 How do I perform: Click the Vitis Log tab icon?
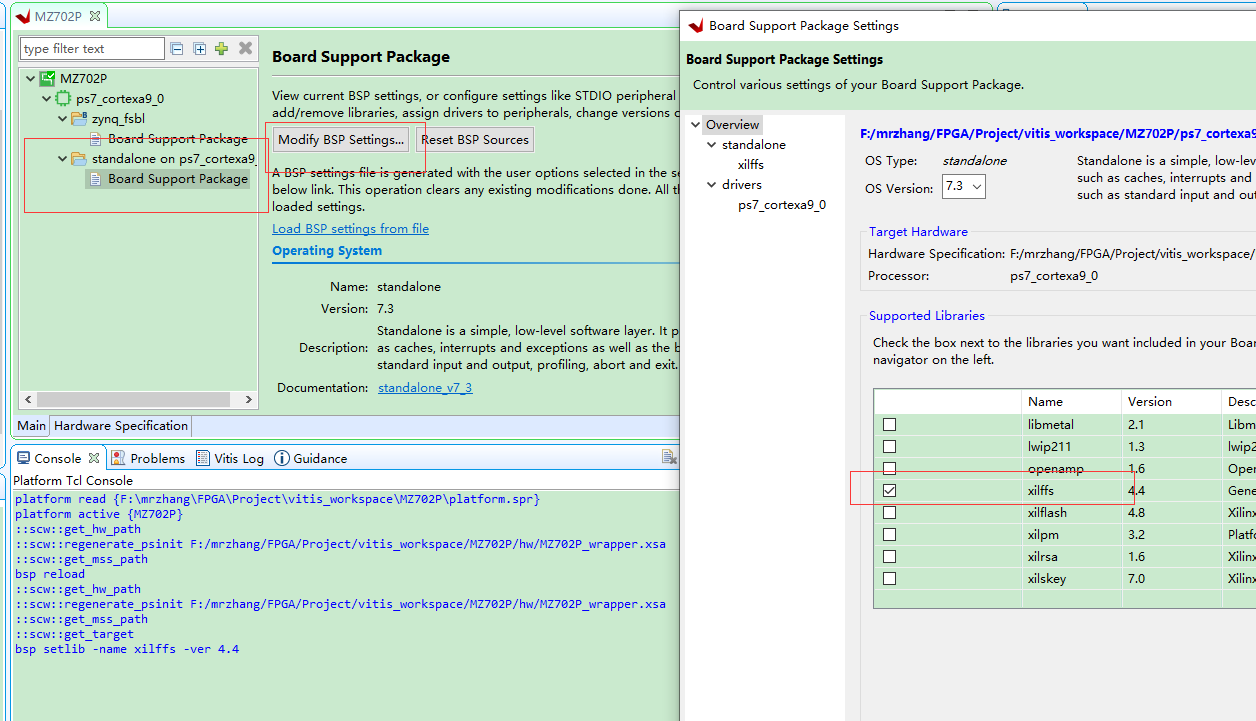point(203,458)
